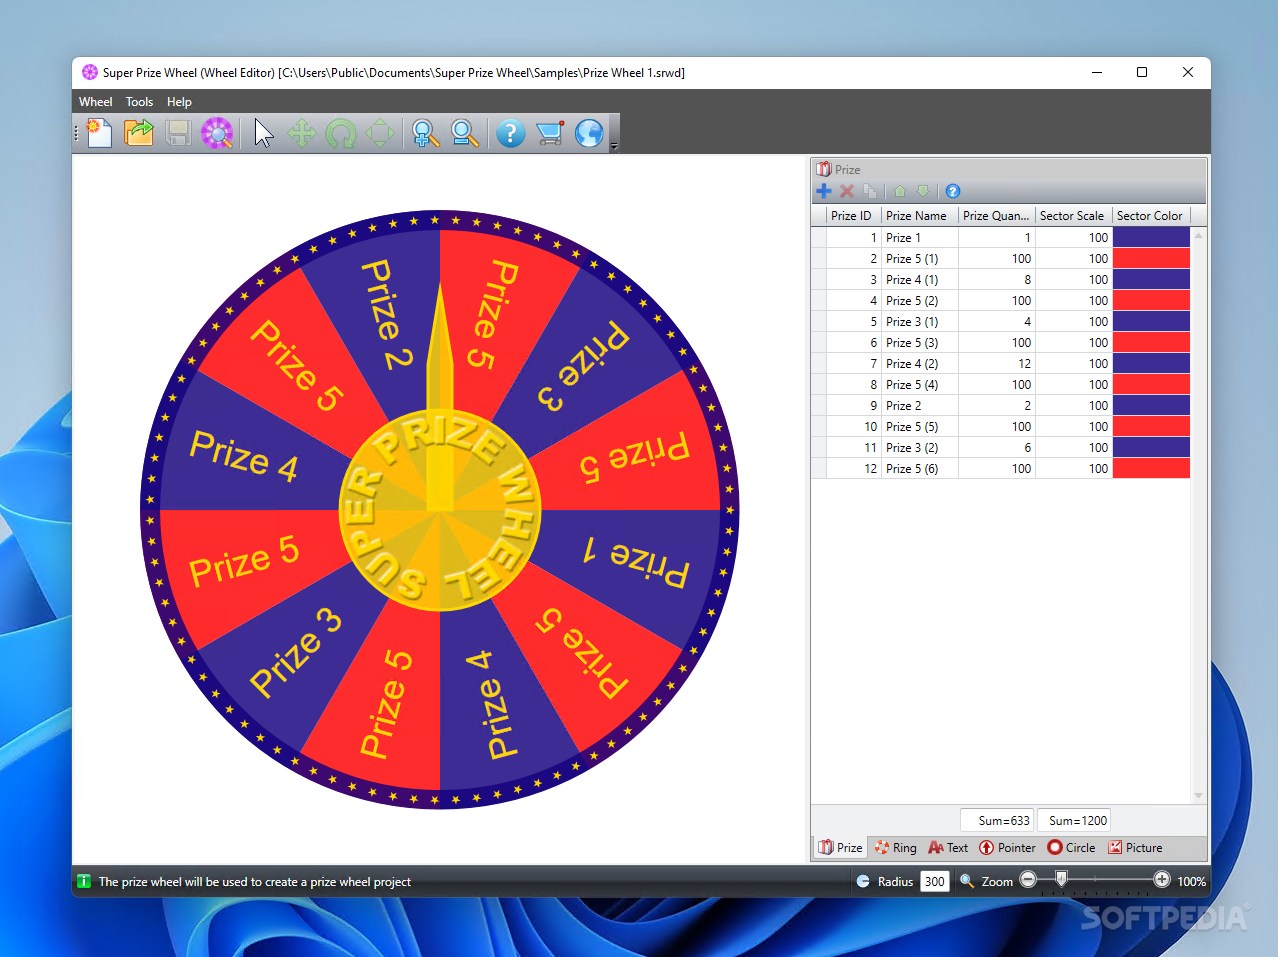
Task: Create a new wheel with the New icon
Action: click(x=99, y=133)
